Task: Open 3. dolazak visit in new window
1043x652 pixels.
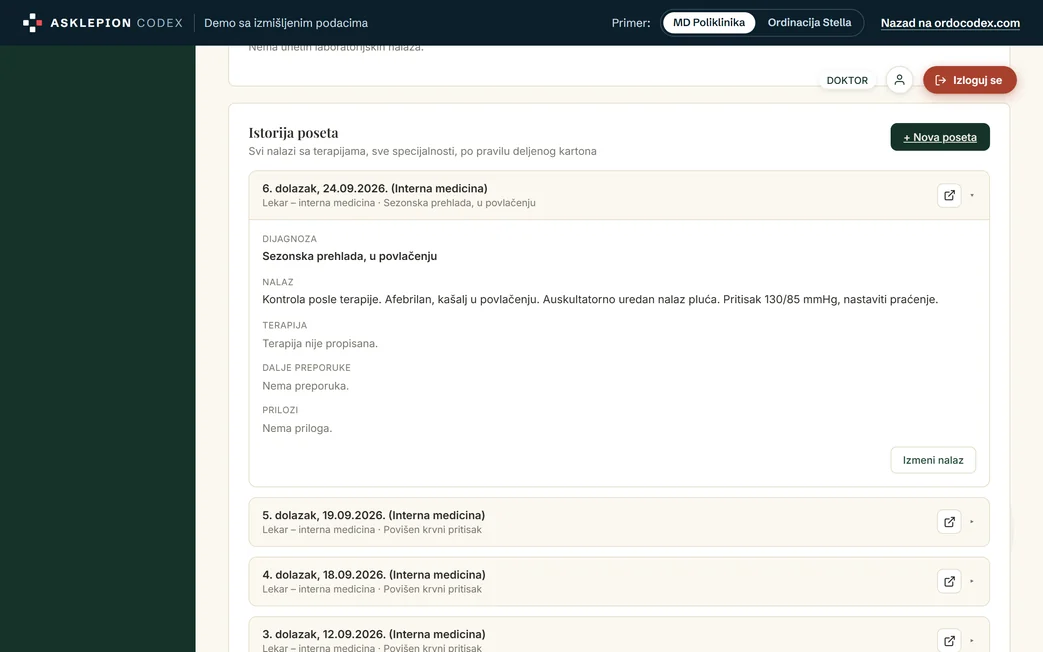Action: click(x=949, y=641)
